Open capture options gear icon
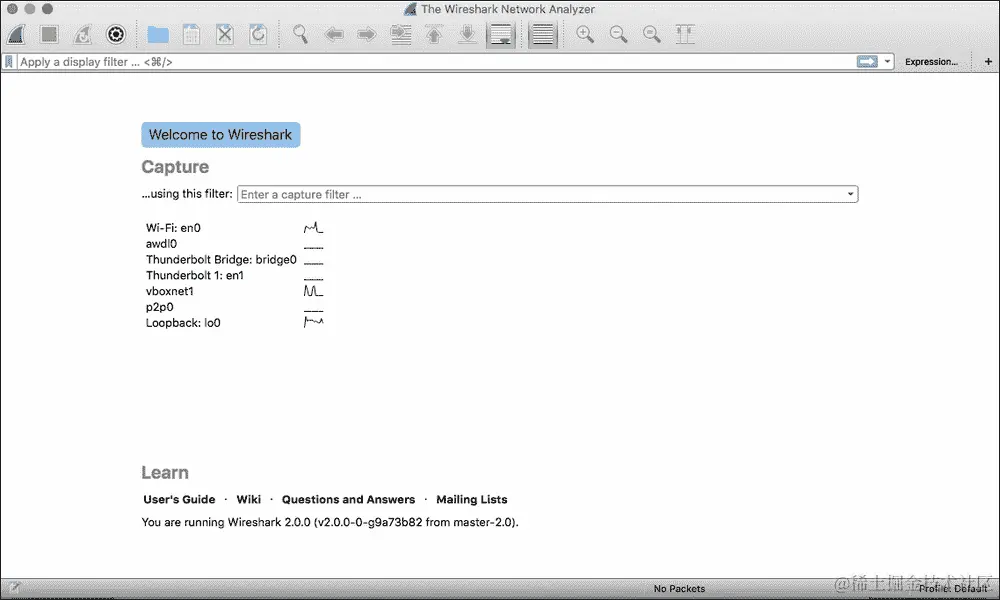 pos(115,34)
